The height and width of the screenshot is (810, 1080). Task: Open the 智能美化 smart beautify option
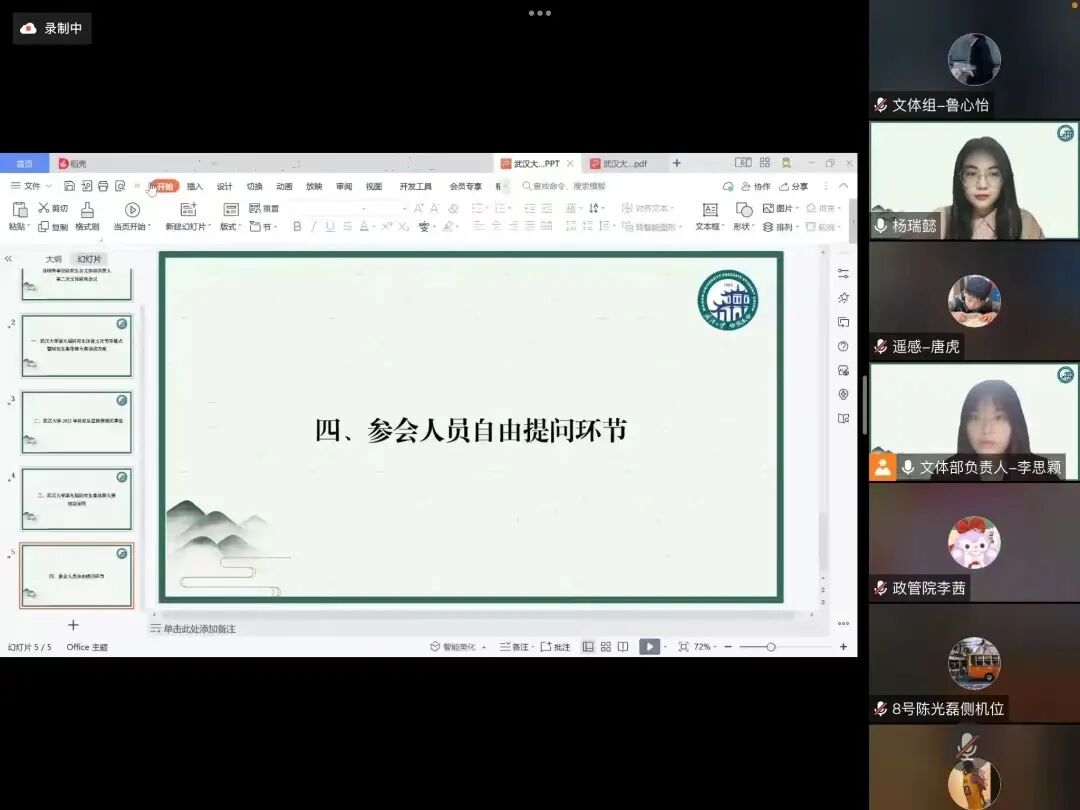(458, 647)
